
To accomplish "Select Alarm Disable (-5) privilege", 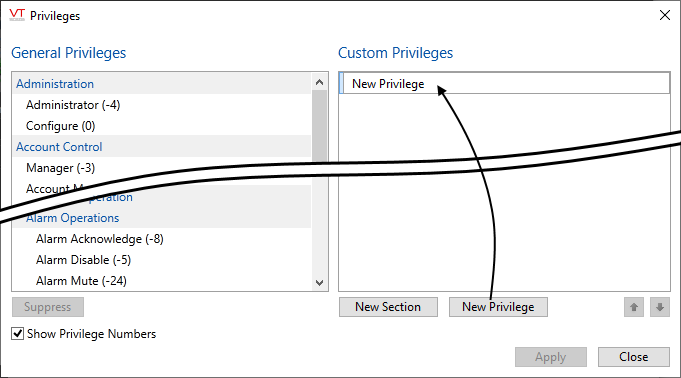I will pos(83,260).
